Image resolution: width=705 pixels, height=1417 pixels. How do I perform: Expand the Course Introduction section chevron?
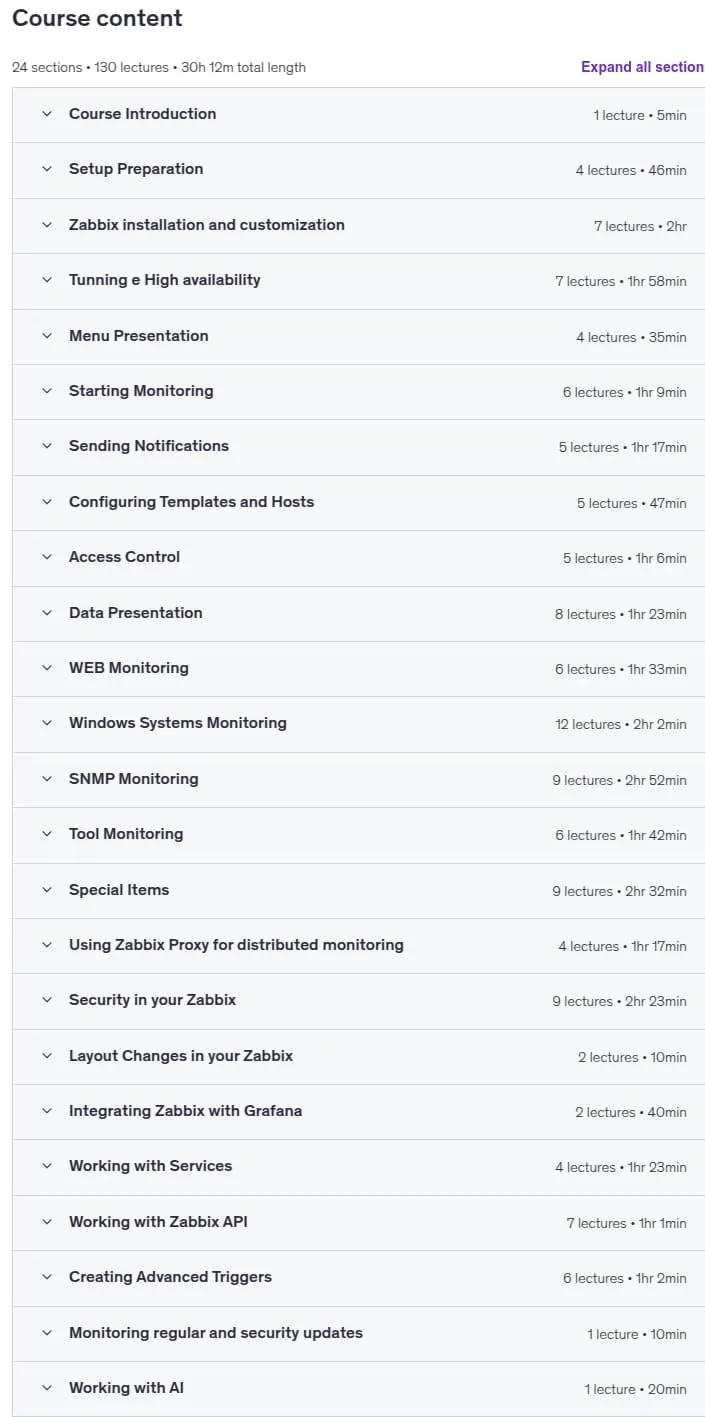pos(46,114)
